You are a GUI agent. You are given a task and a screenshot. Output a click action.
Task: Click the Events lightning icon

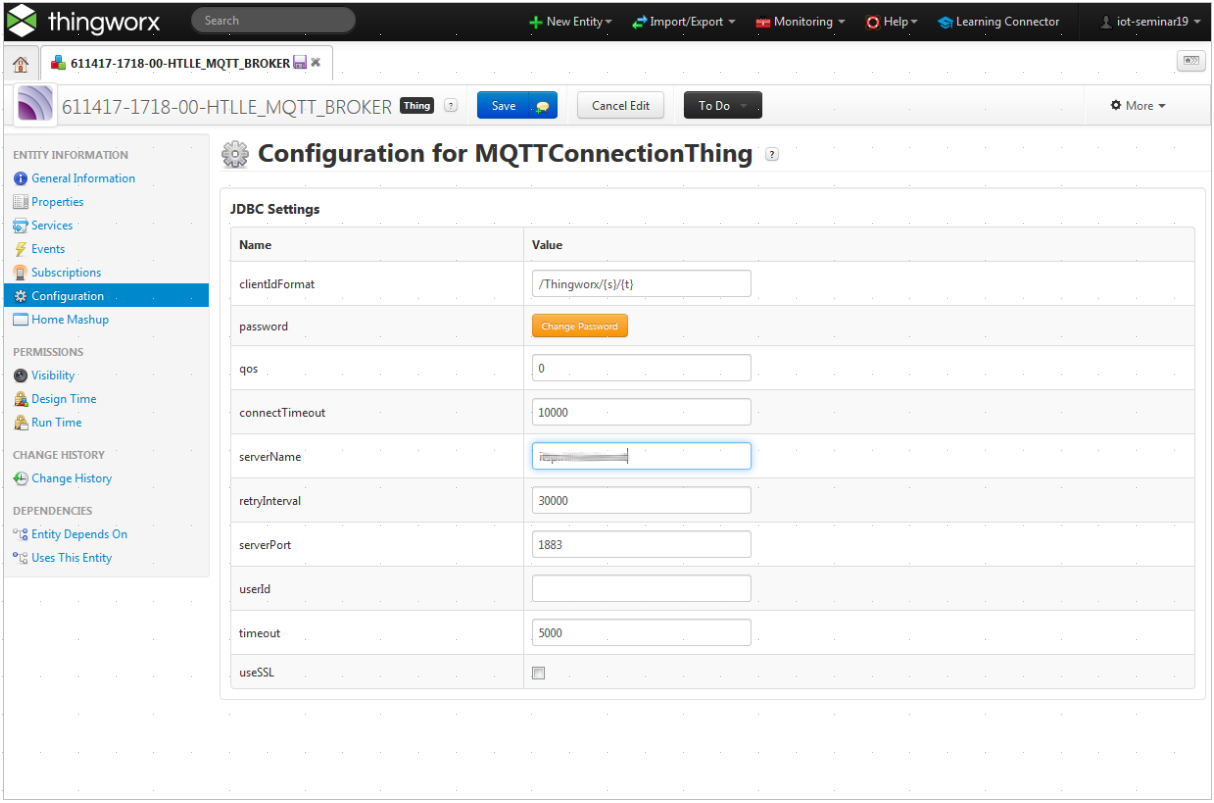coord(20,249)
